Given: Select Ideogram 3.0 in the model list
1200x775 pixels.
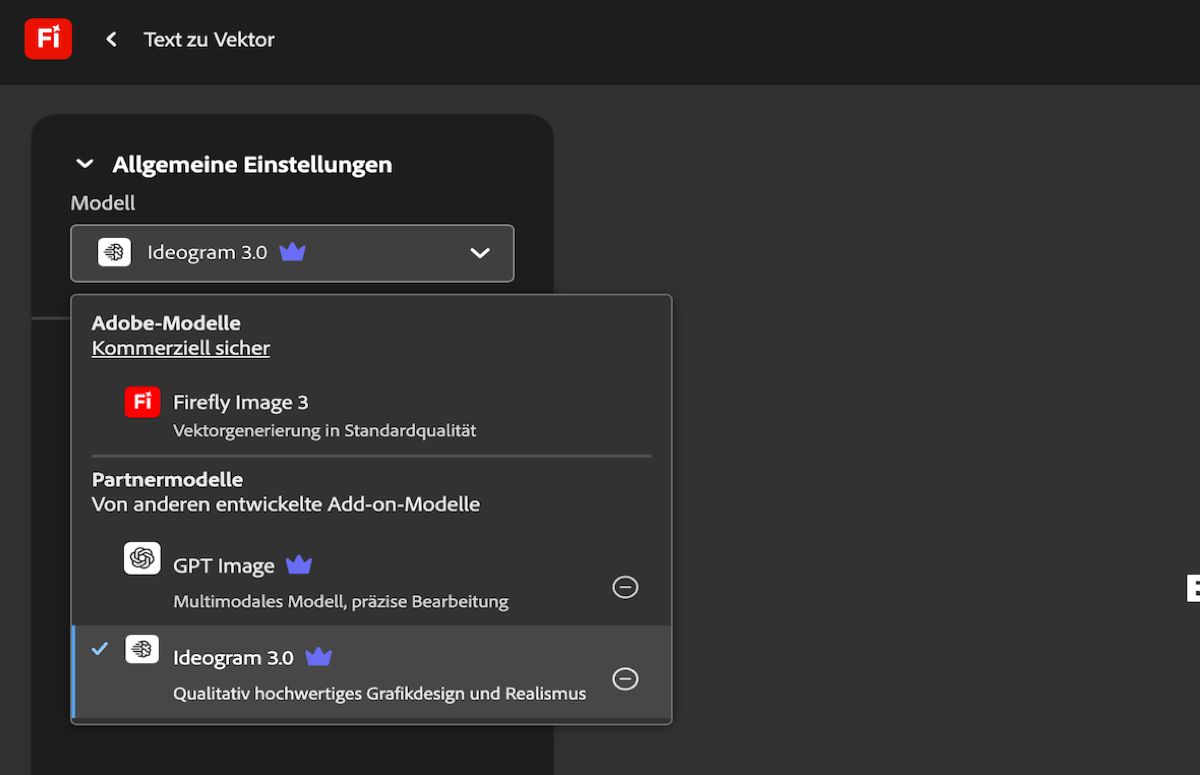Looking at the screenshot, I should [x=371, y=672].
